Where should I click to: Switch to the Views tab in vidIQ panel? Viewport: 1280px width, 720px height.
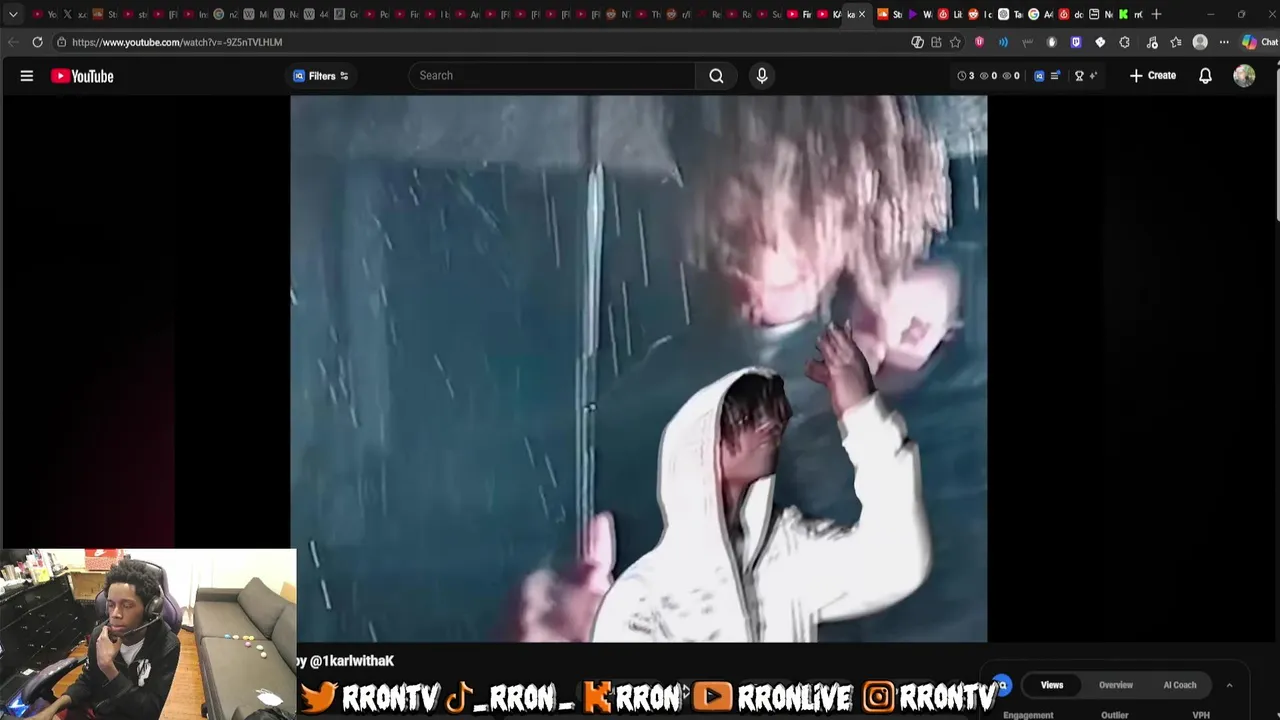pos(1052,685)
